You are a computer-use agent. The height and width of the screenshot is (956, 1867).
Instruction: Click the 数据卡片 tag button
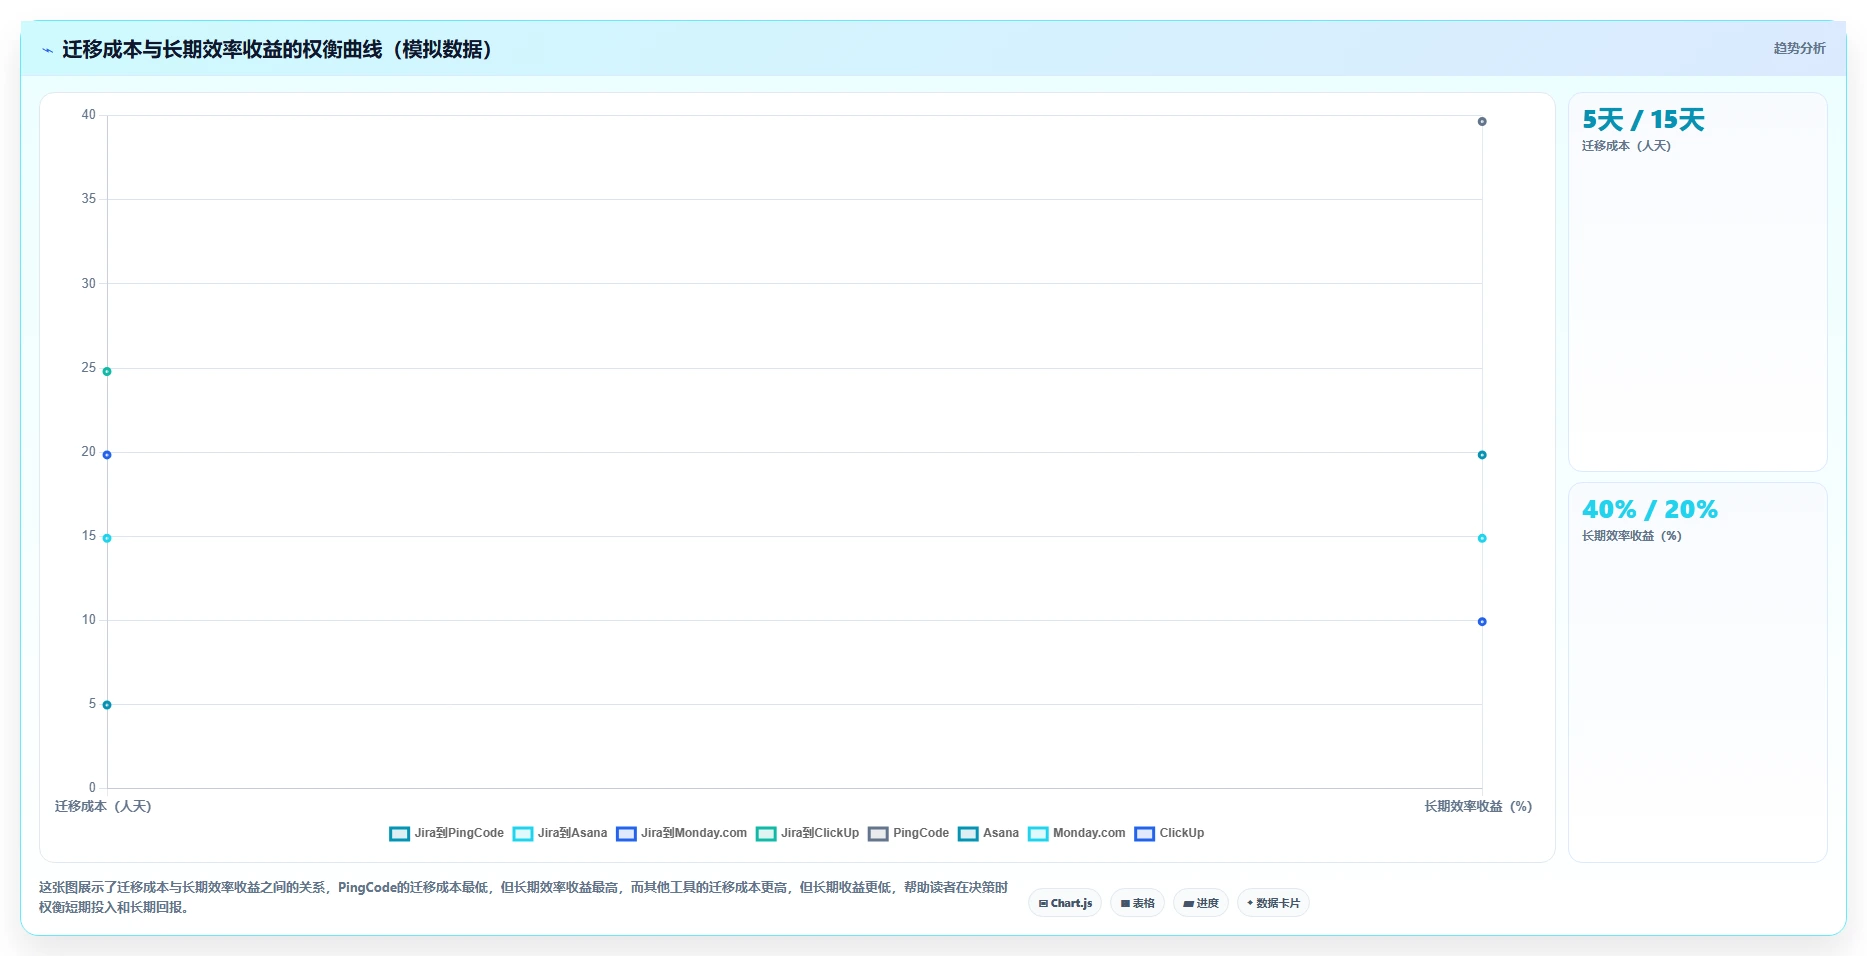(1273, 903)
